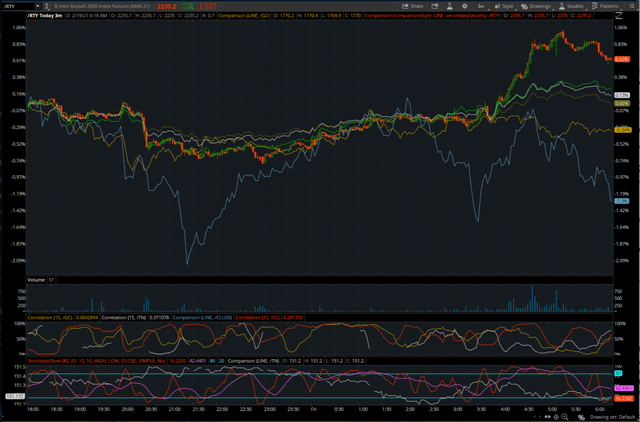The height and width of the screenshot is (422, 640).
Task: Click the detach chart window icon
Action: coord(435,6)
